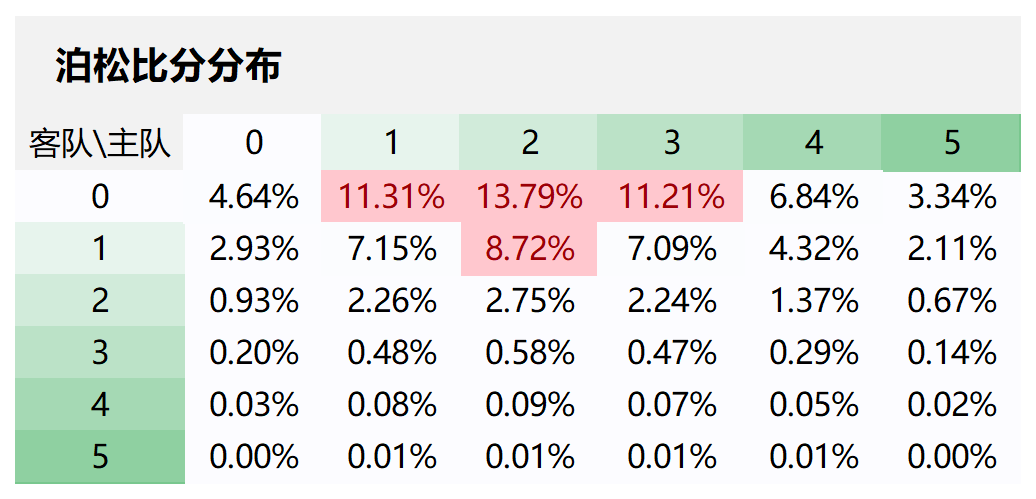Select the highlighted 13.79% cell
Screen dimensions: 1036x499
529,197
